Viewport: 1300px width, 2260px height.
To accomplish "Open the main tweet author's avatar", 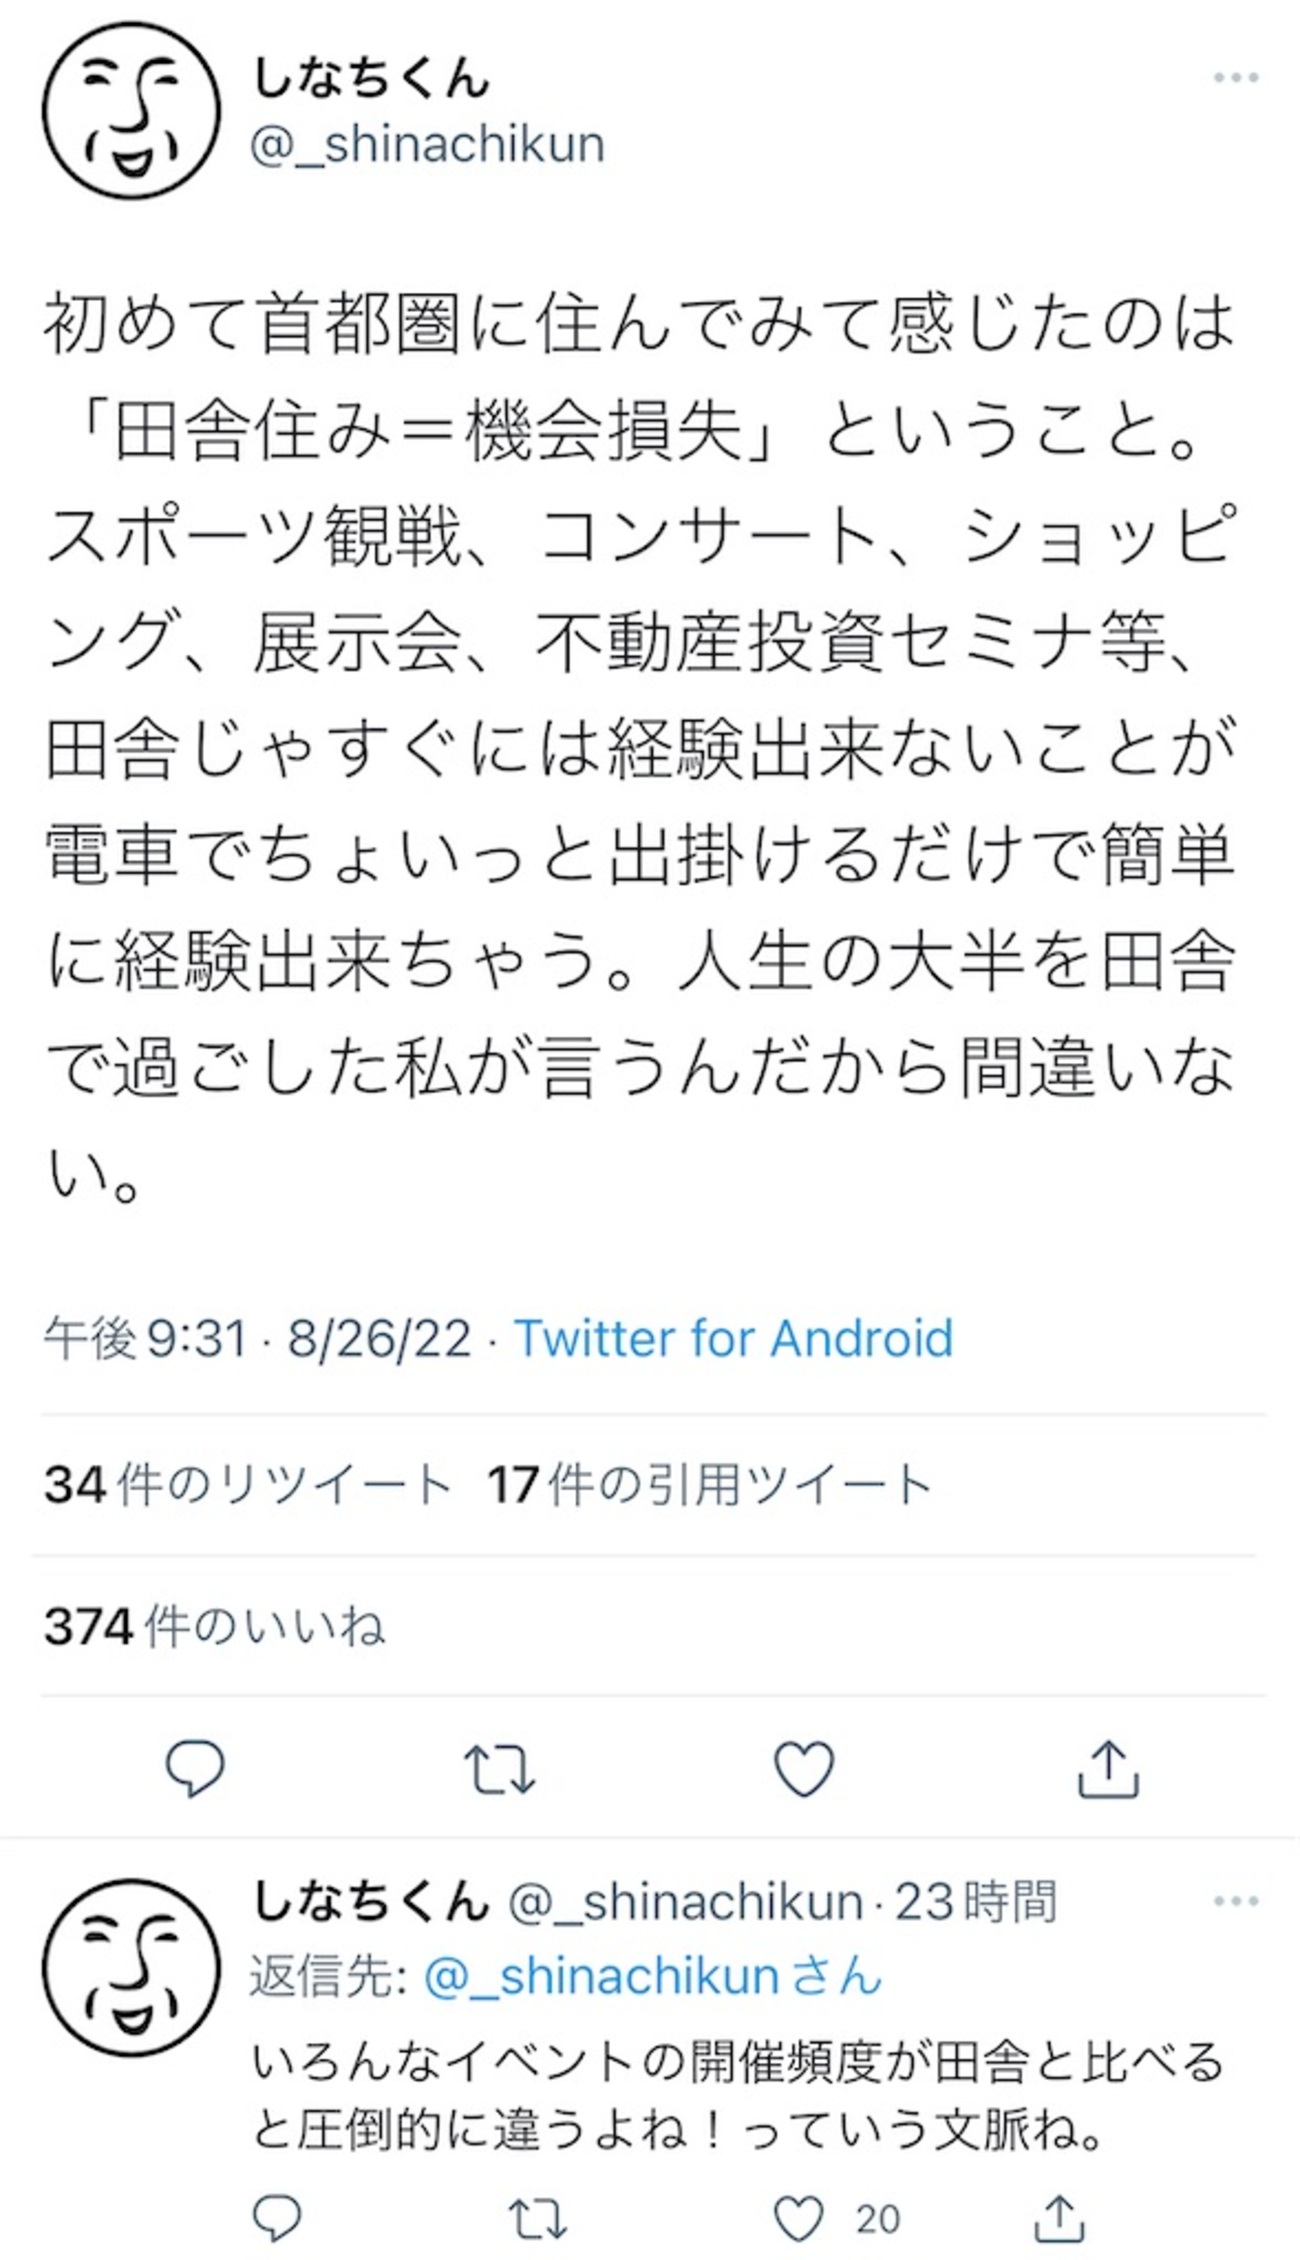I will pos(130,110).
